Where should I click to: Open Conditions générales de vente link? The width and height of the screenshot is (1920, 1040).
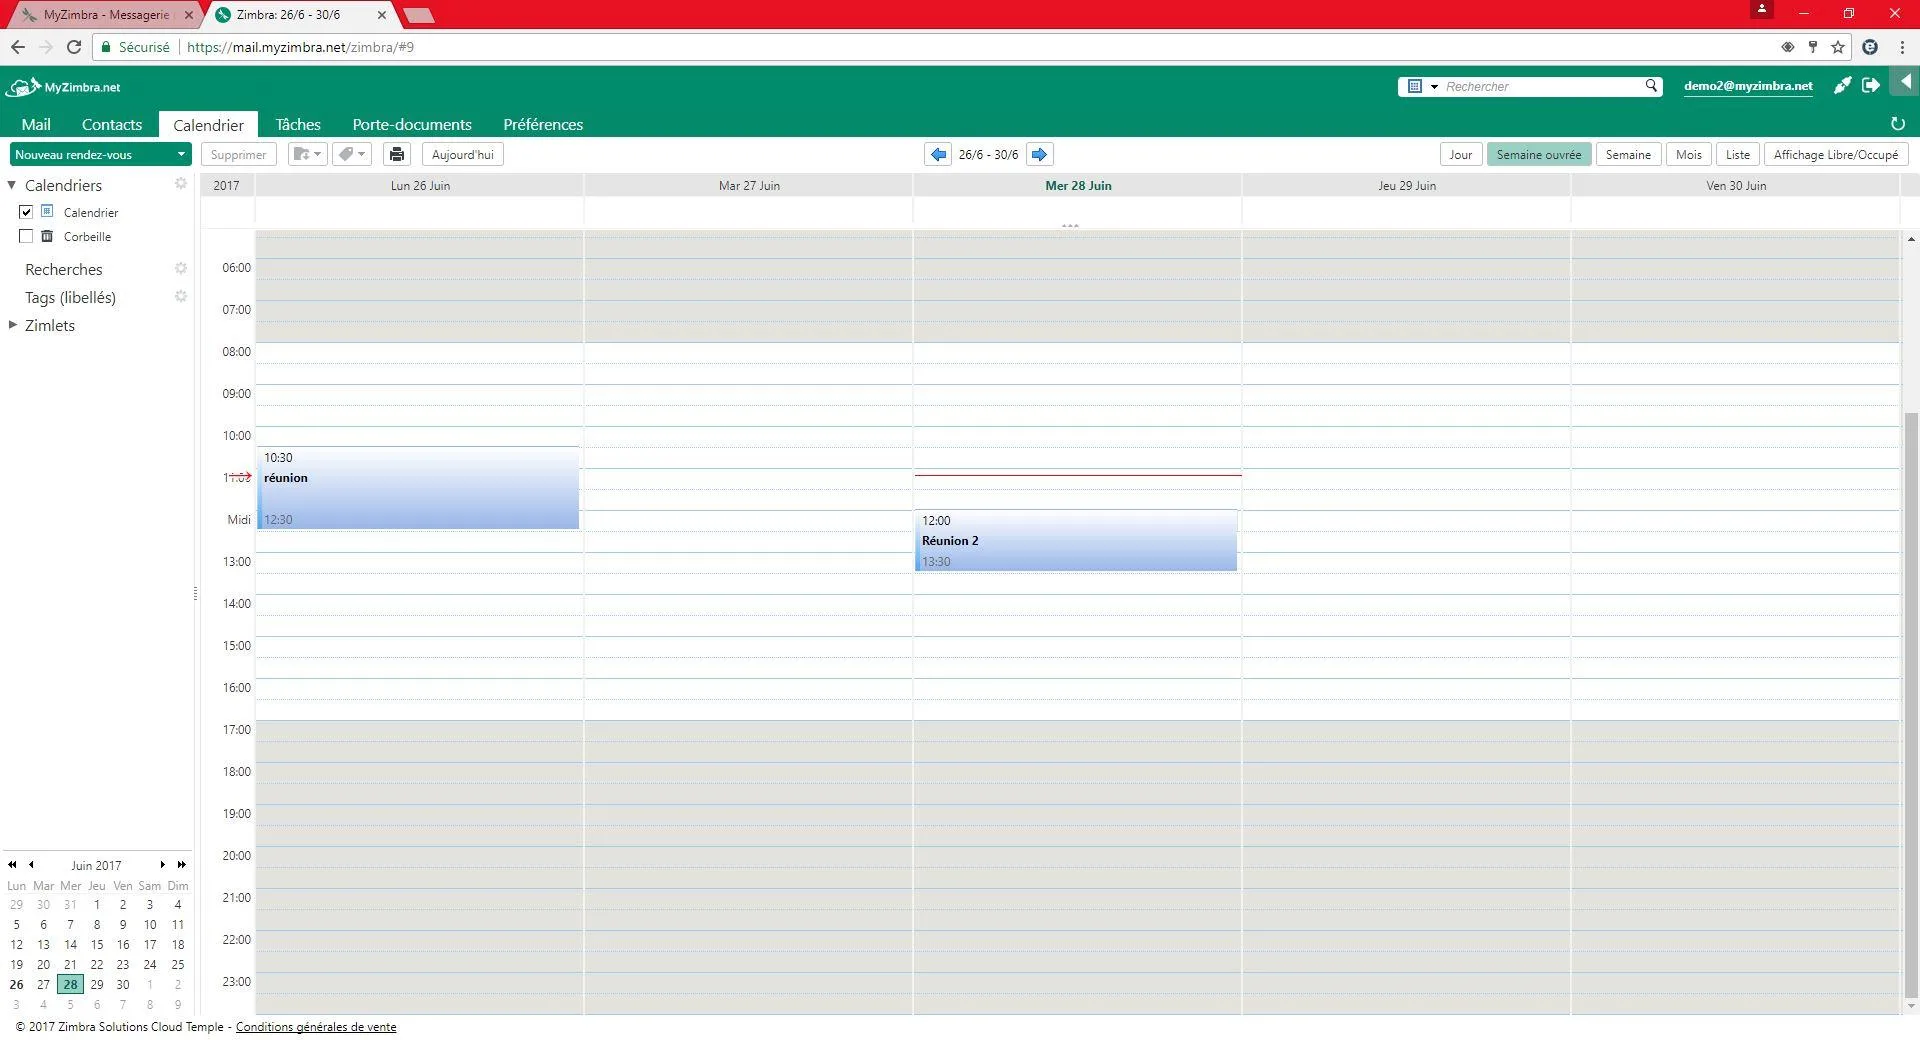tap(316, 1027)
